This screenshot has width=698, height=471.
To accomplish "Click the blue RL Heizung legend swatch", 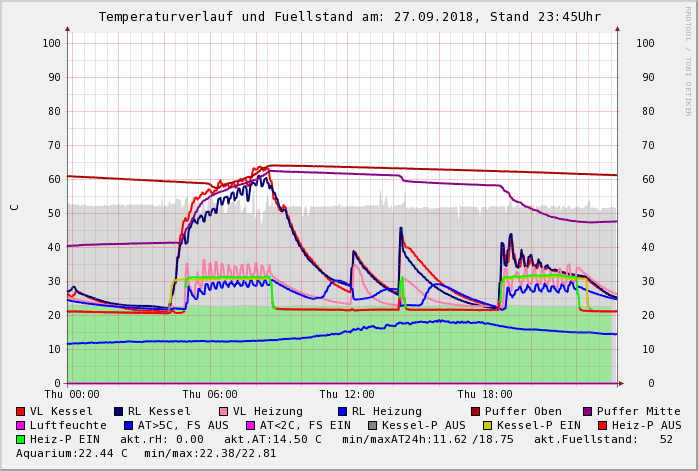I will tap(343, 411).
